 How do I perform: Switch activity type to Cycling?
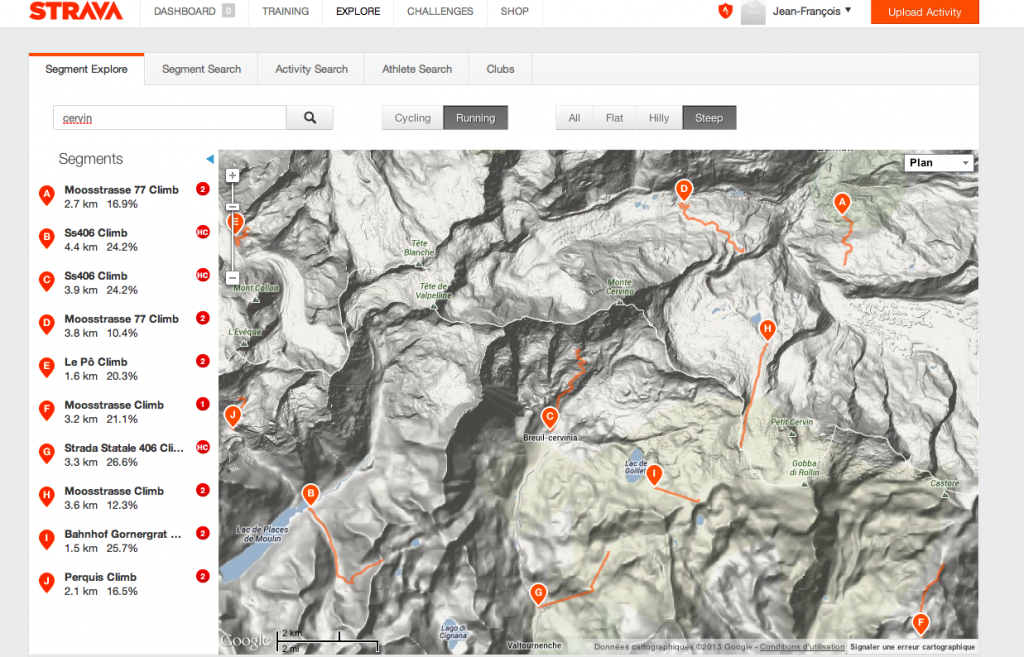pos(413,118)
